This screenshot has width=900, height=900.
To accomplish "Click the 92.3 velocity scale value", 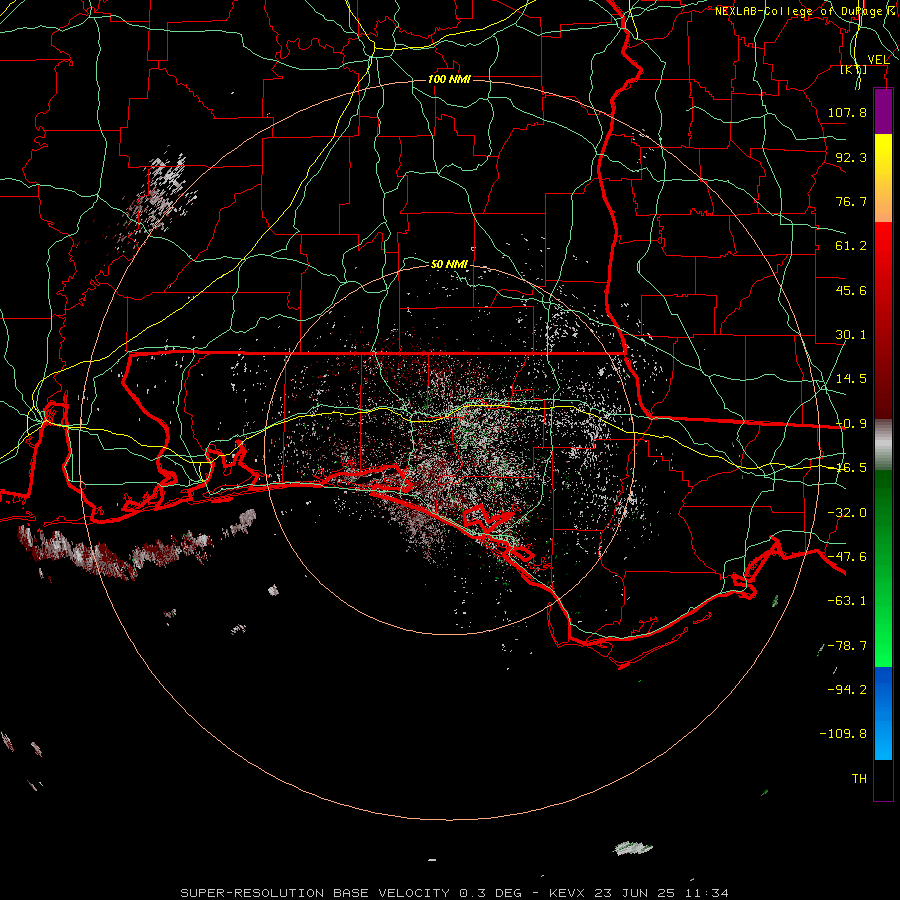I will point(851,157).
